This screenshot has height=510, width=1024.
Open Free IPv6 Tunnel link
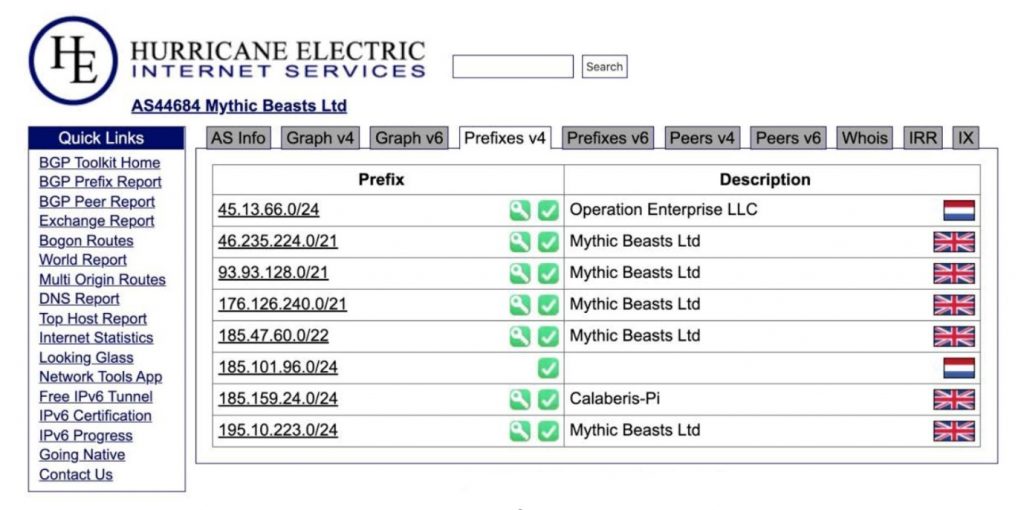(96, 397)
